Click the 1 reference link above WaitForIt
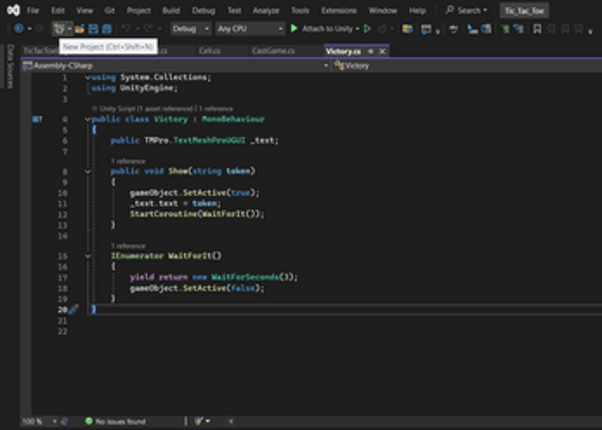 [x=128, y=246]
